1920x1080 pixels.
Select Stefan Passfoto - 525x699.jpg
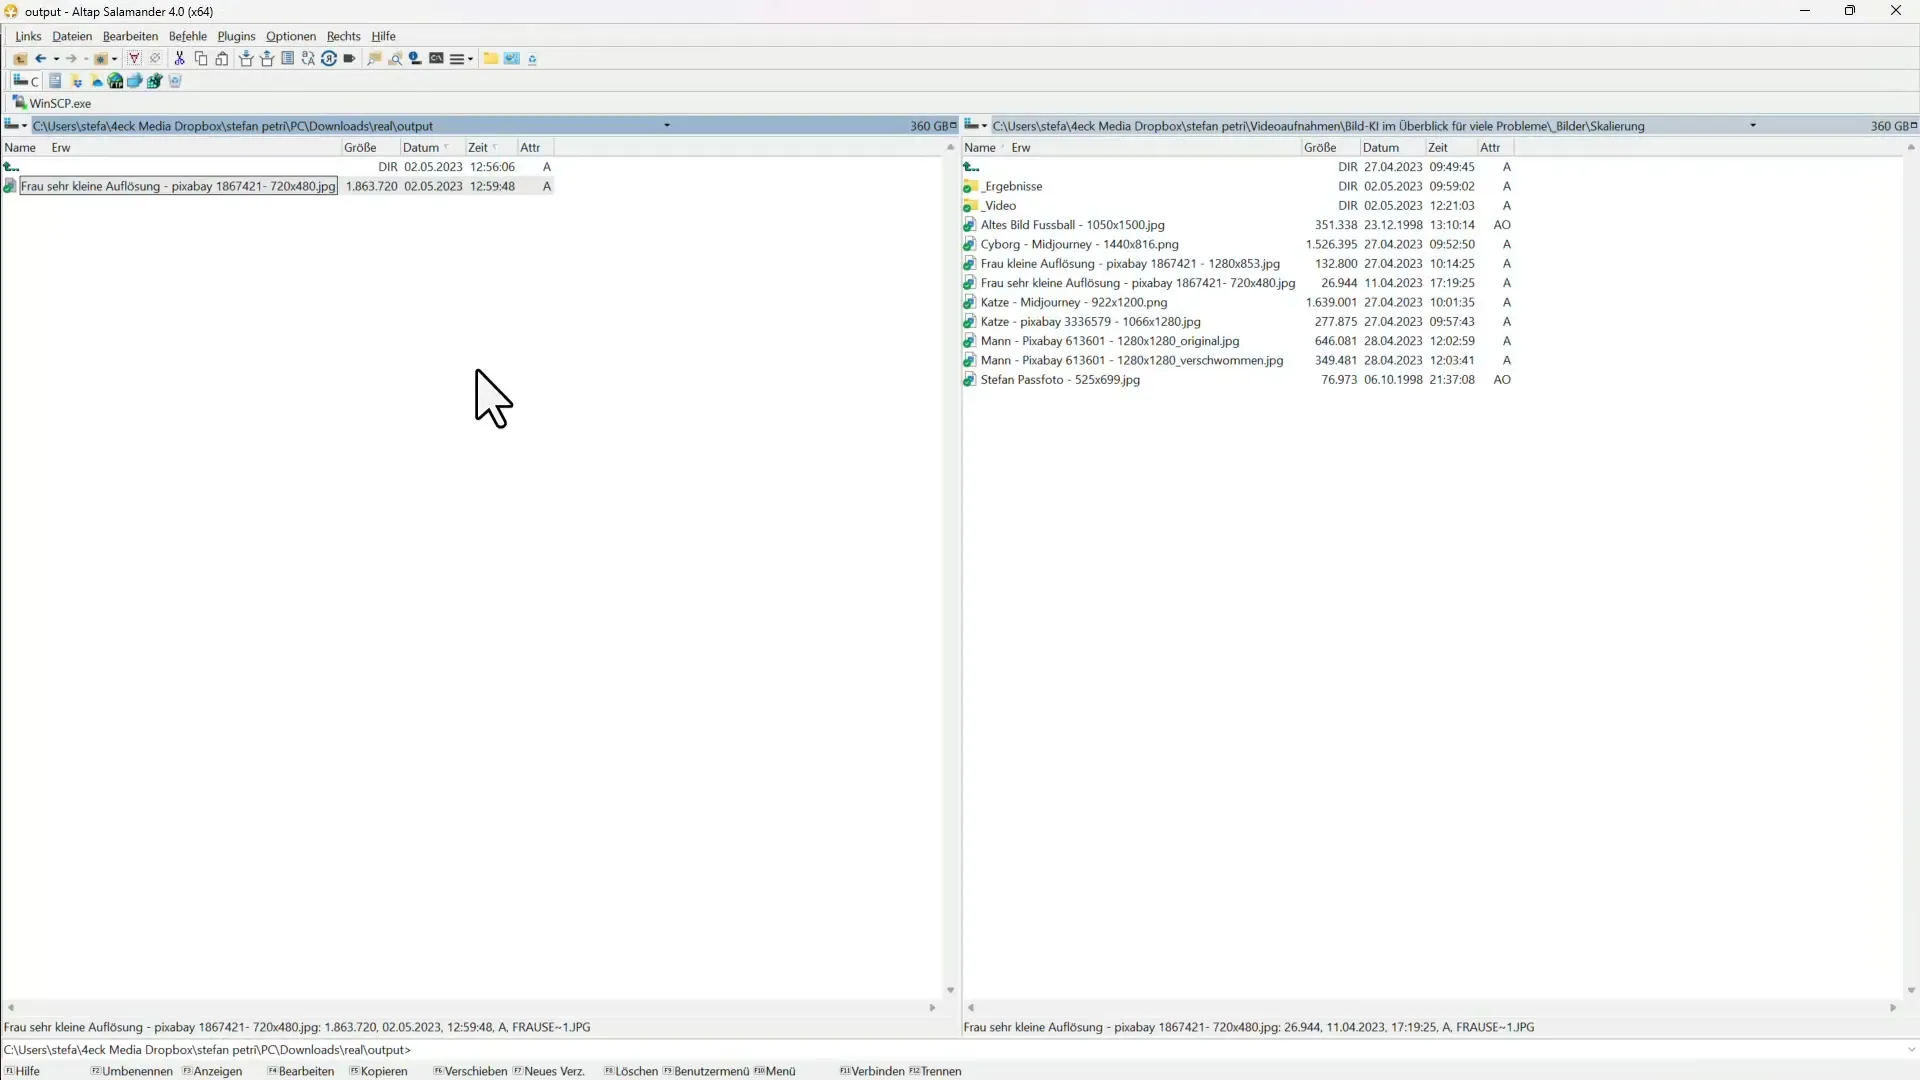point(1060,380)
